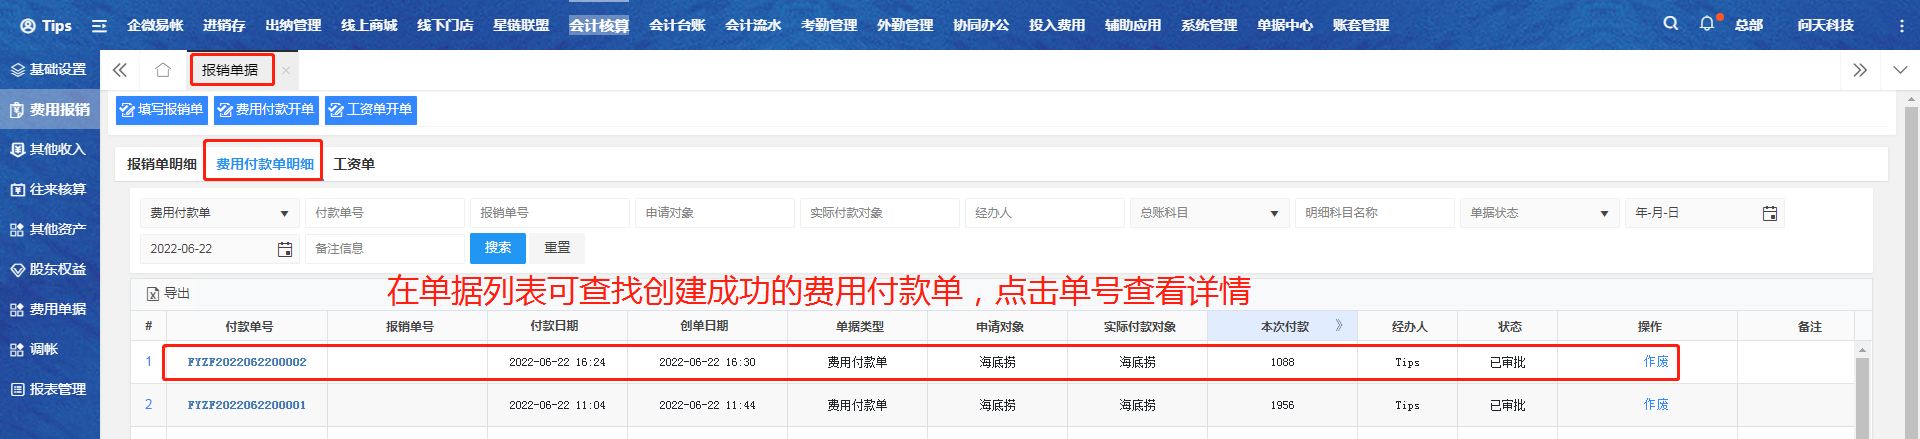This screenshot has height=439, width=1920.
Task: Select the 报销单据 page tab
Action: [230, 70]
